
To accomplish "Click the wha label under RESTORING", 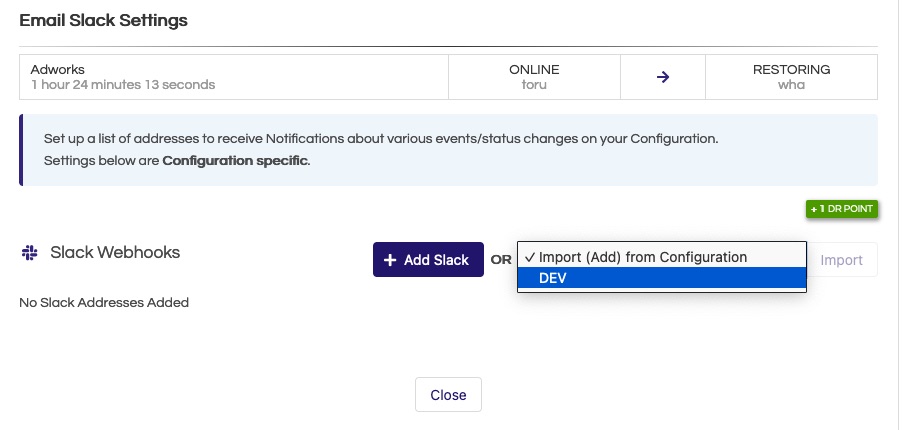I will (791, 85).
